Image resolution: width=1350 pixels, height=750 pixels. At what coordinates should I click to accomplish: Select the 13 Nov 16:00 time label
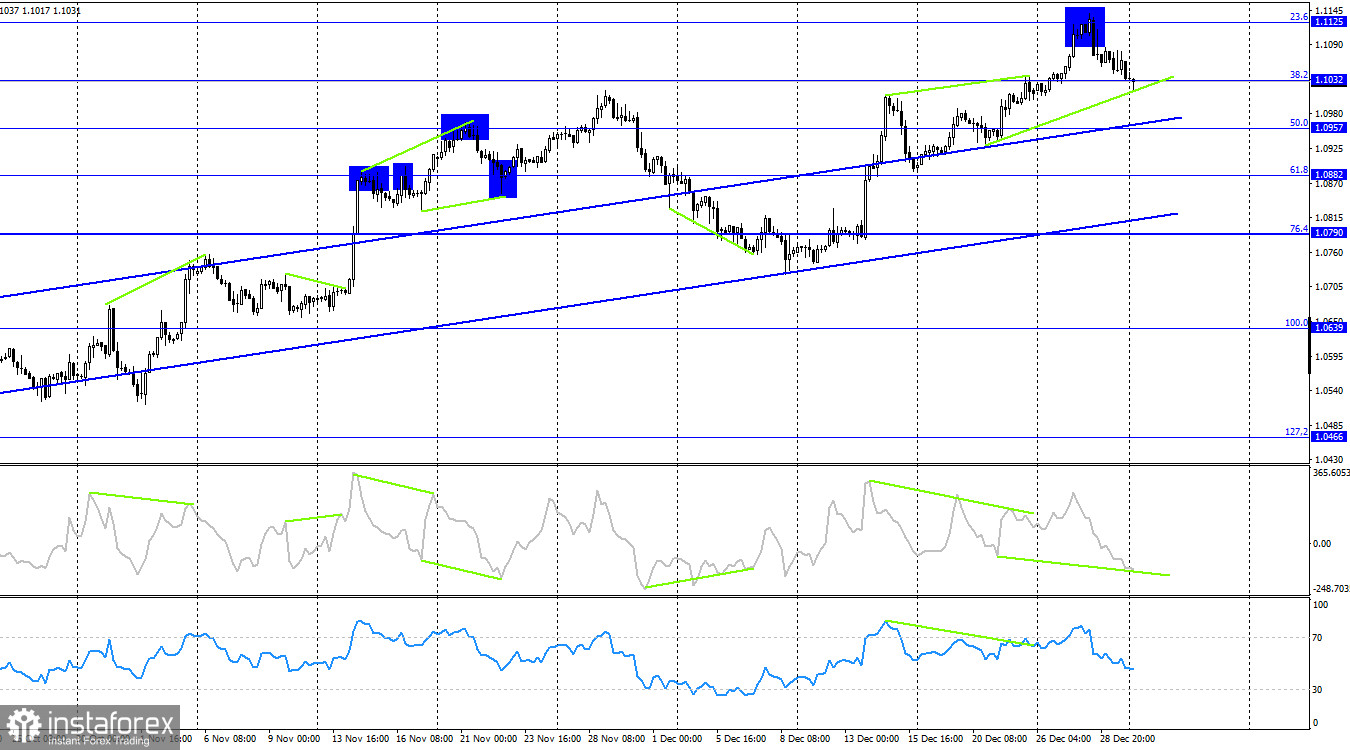361,739
